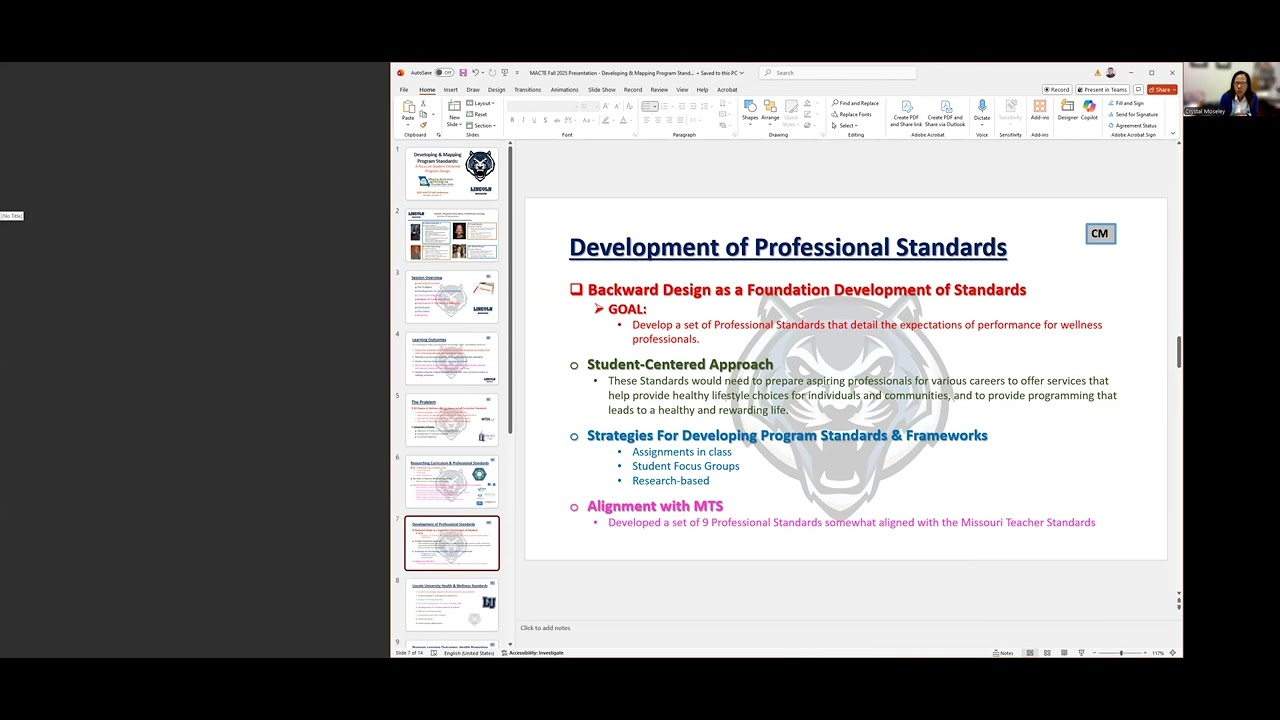The image size is (1280, 720).
Task: Toggle text shadow
Action: (x=544, y=120)
